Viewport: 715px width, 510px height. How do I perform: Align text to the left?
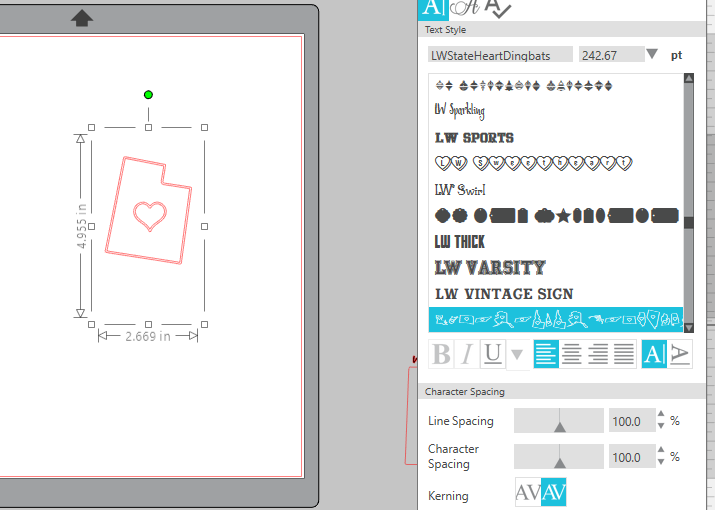(546, 354)
